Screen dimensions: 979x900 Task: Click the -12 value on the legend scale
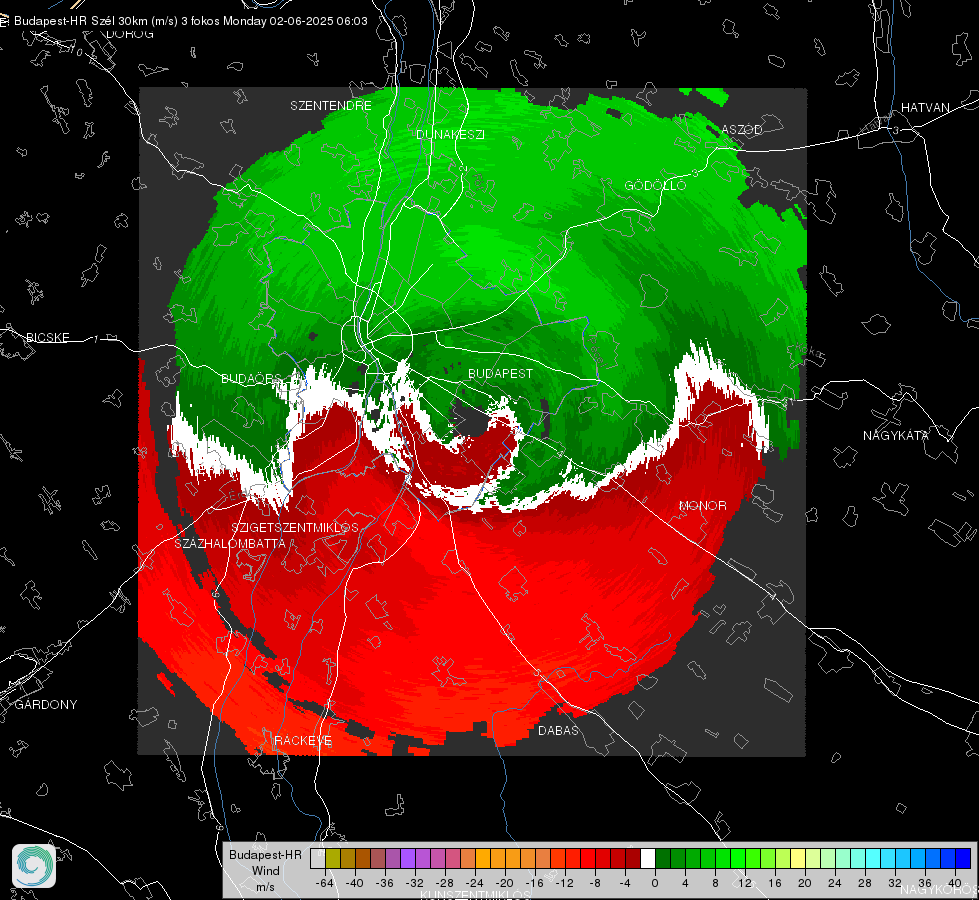(x=564, y=883)
